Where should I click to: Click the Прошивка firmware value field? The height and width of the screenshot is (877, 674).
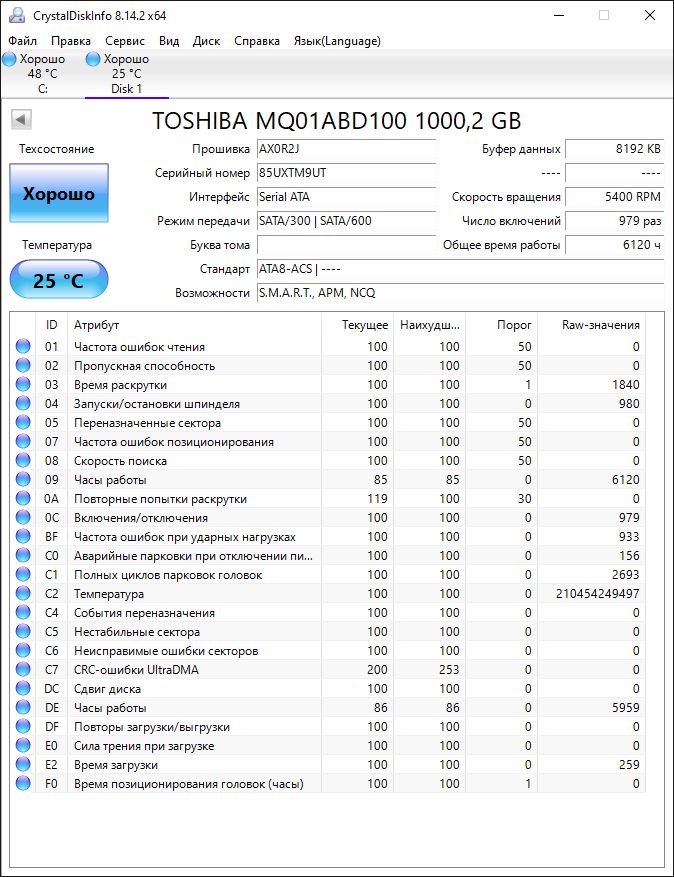coord(346,149)
